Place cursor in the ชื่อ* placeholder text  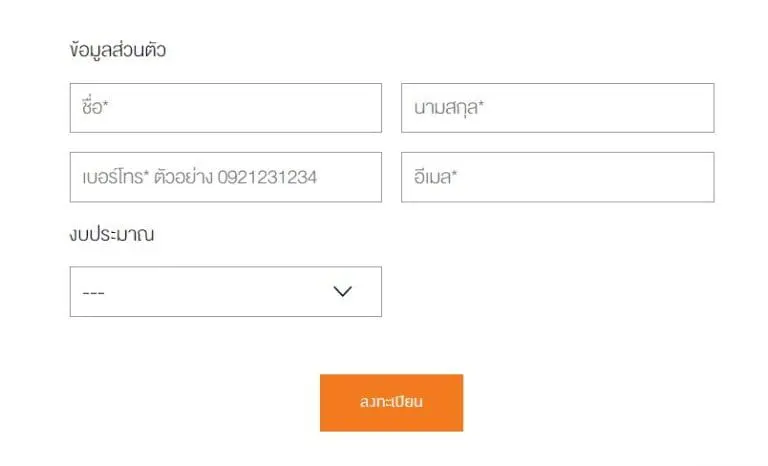[x=95, y=106]
